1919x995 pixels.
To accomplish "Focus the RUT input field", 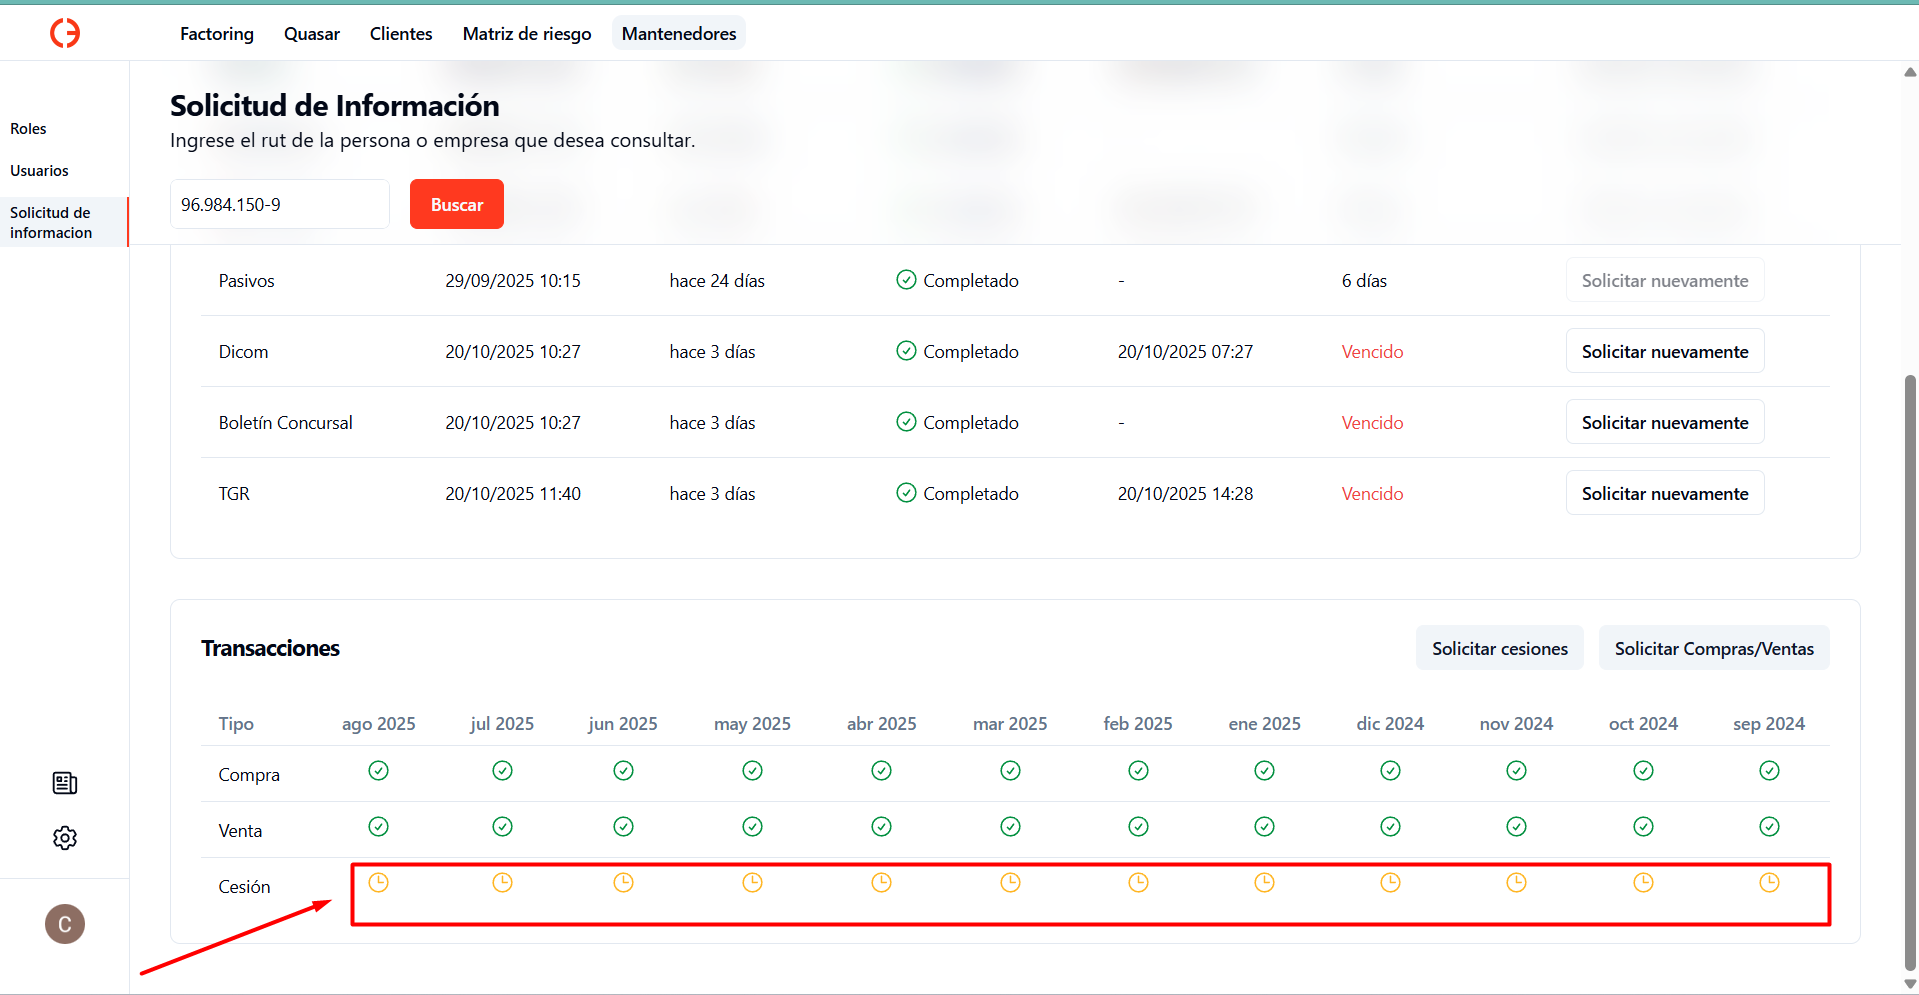I will click(280, 205).
